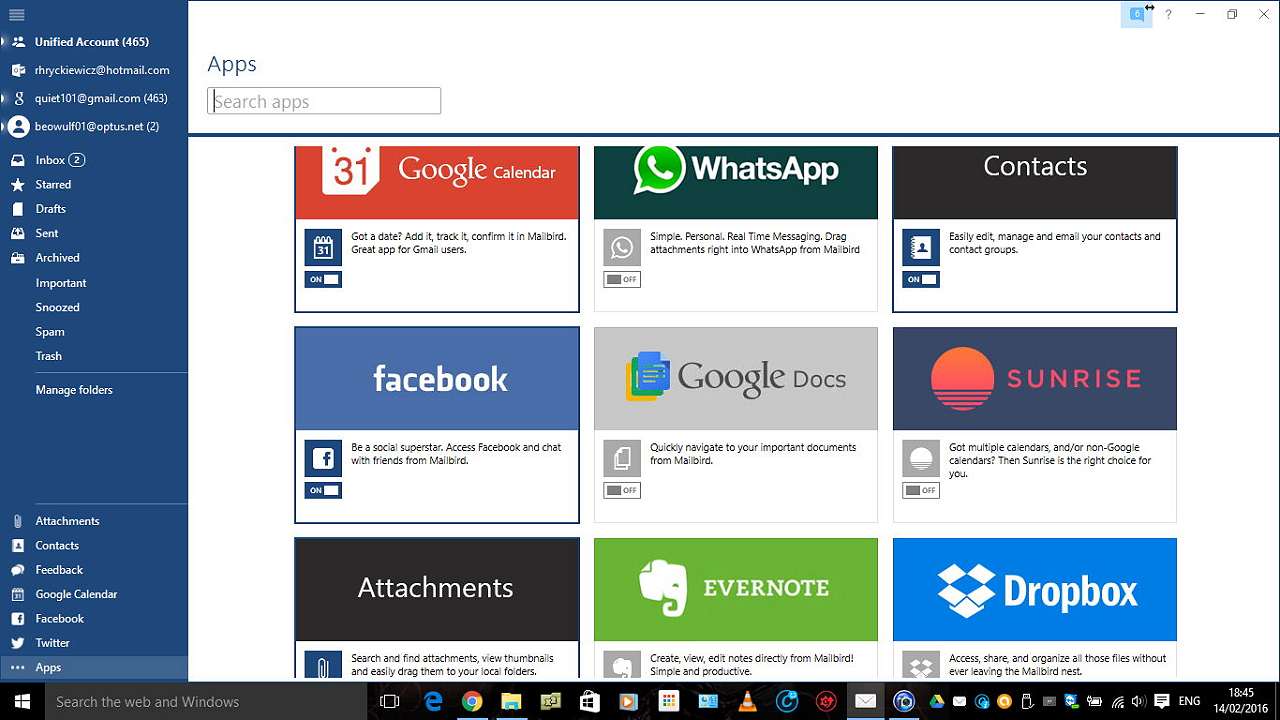Click the Contacts app banner
The height and width of the screenshot is (720, 1280).
pyautogui.click(x=1035, y=182)
